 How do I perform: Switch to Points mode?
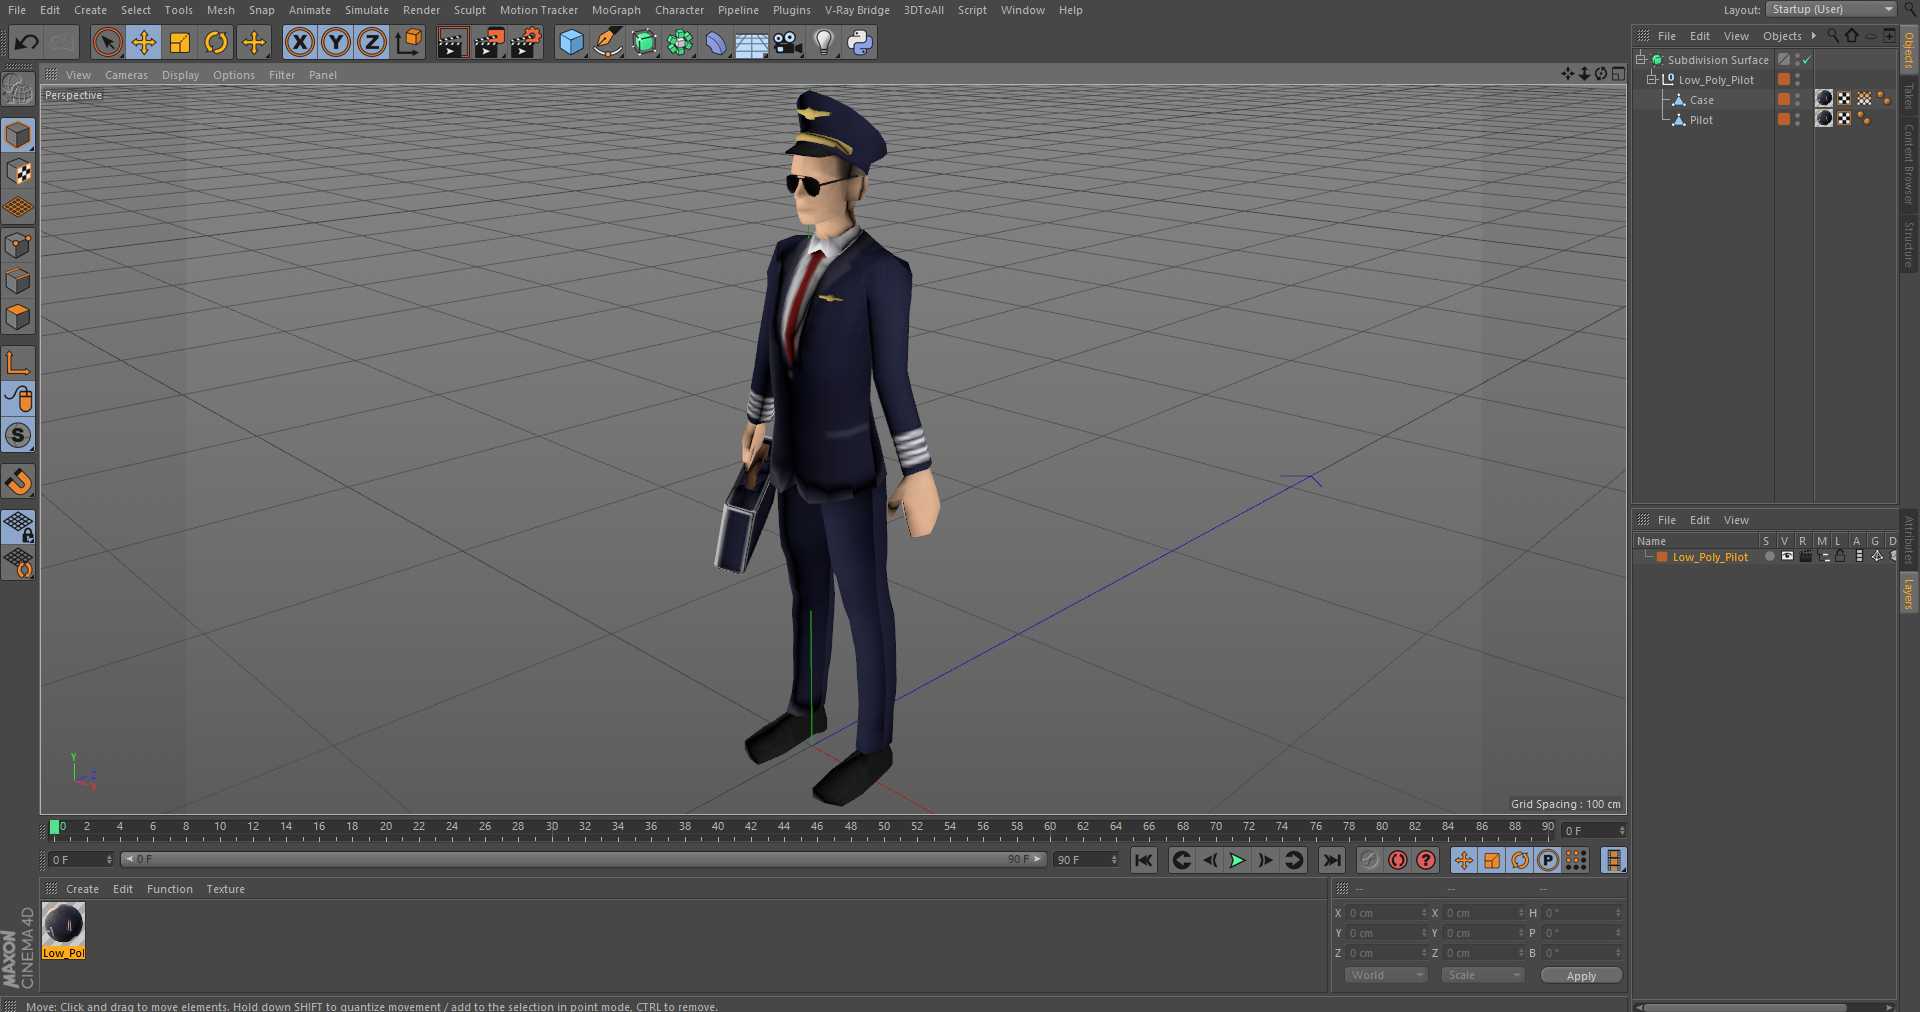tap(18, 245)
